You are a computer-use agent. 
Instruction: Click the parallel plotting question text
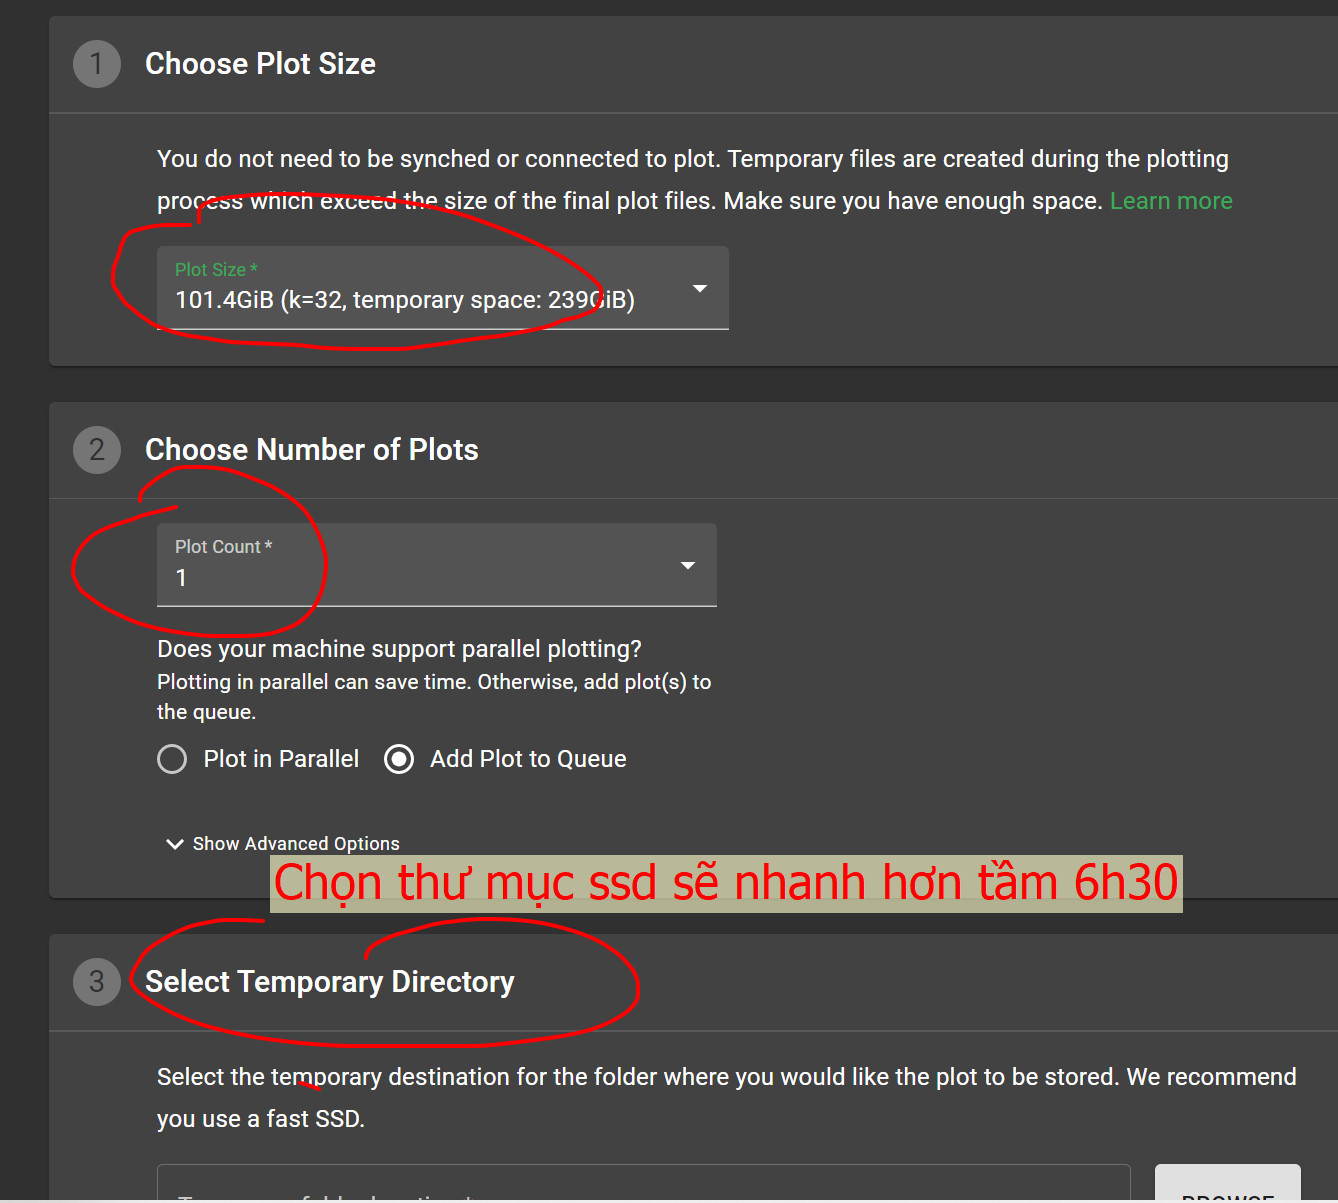click(x=399, y=649)
